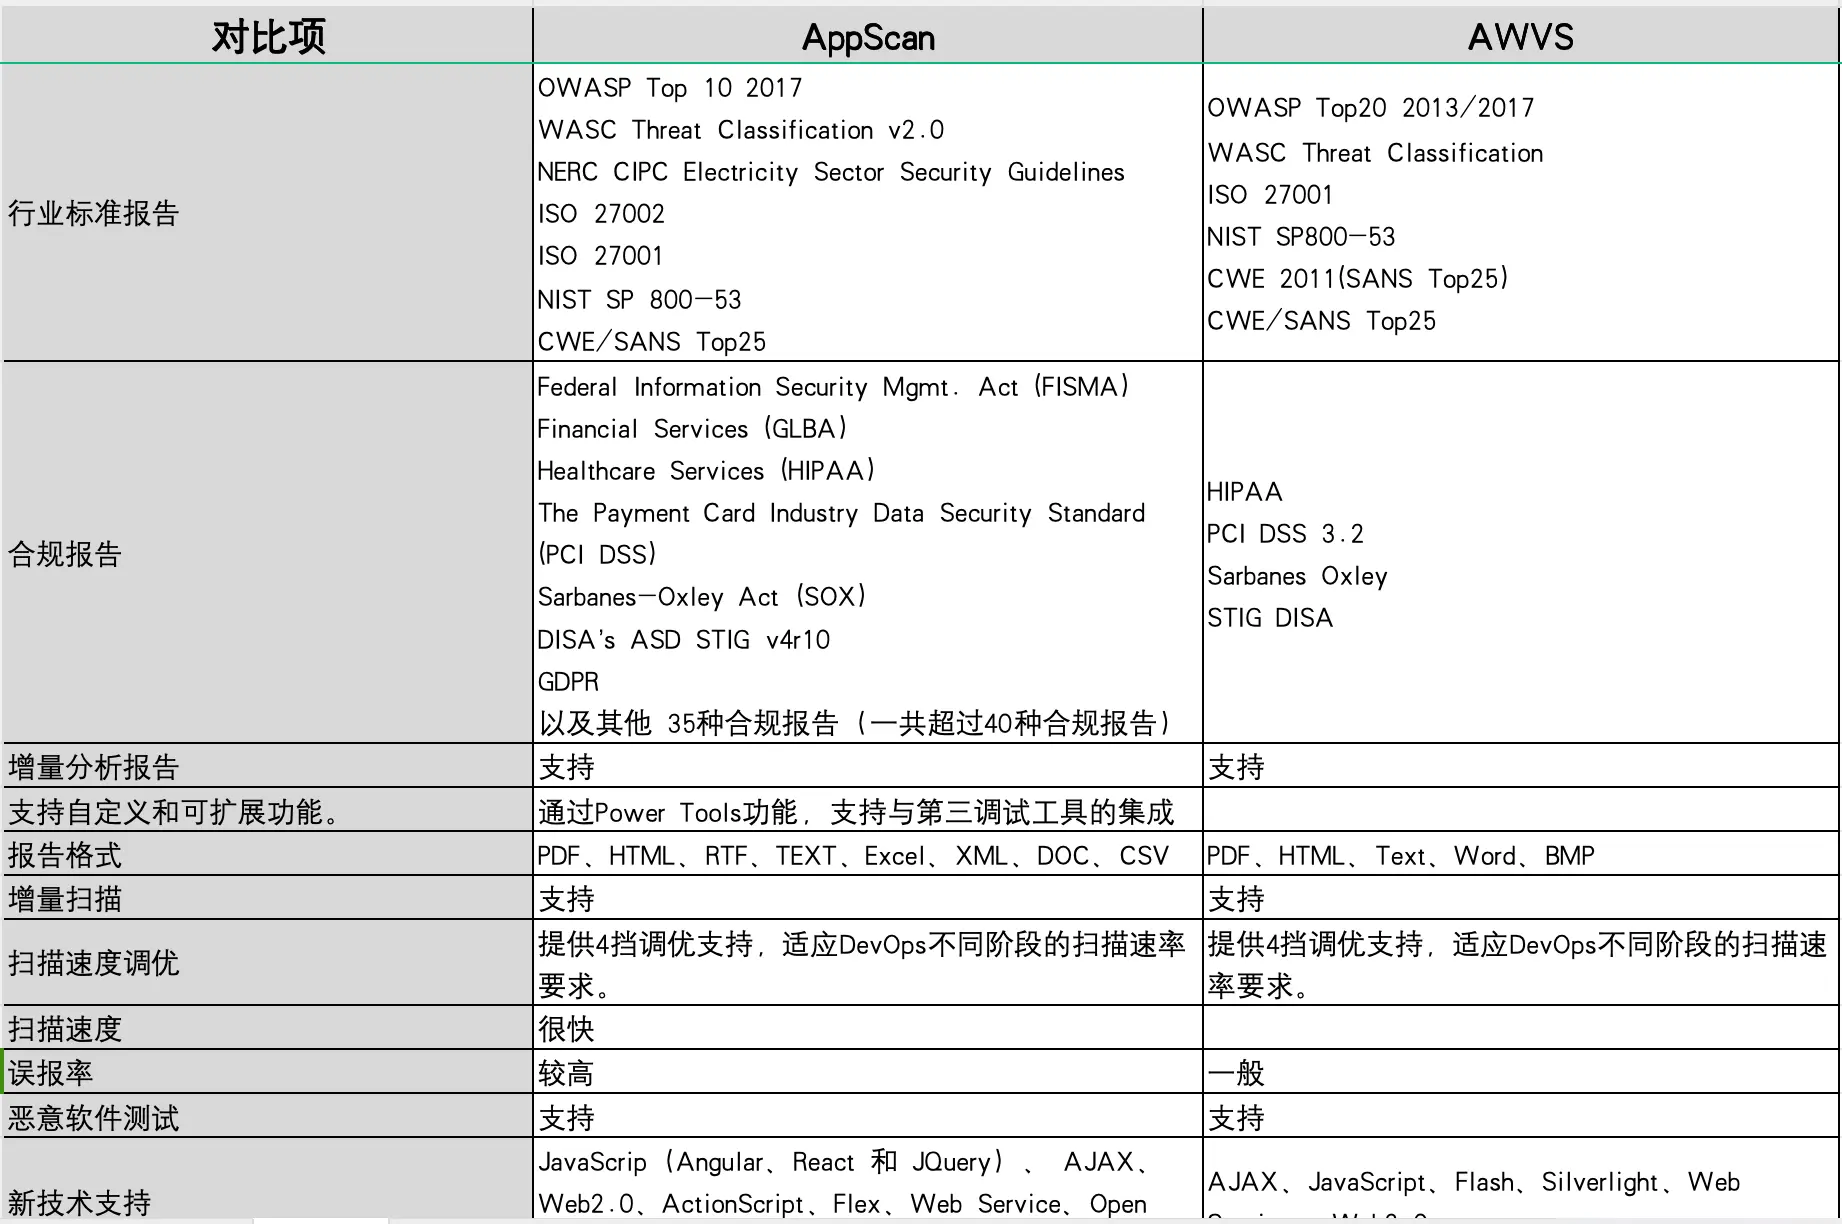Click 'GDPR' in AppScan compliance cell
The width and height of the screenshot is (1842, 1224).
(569, 682)
